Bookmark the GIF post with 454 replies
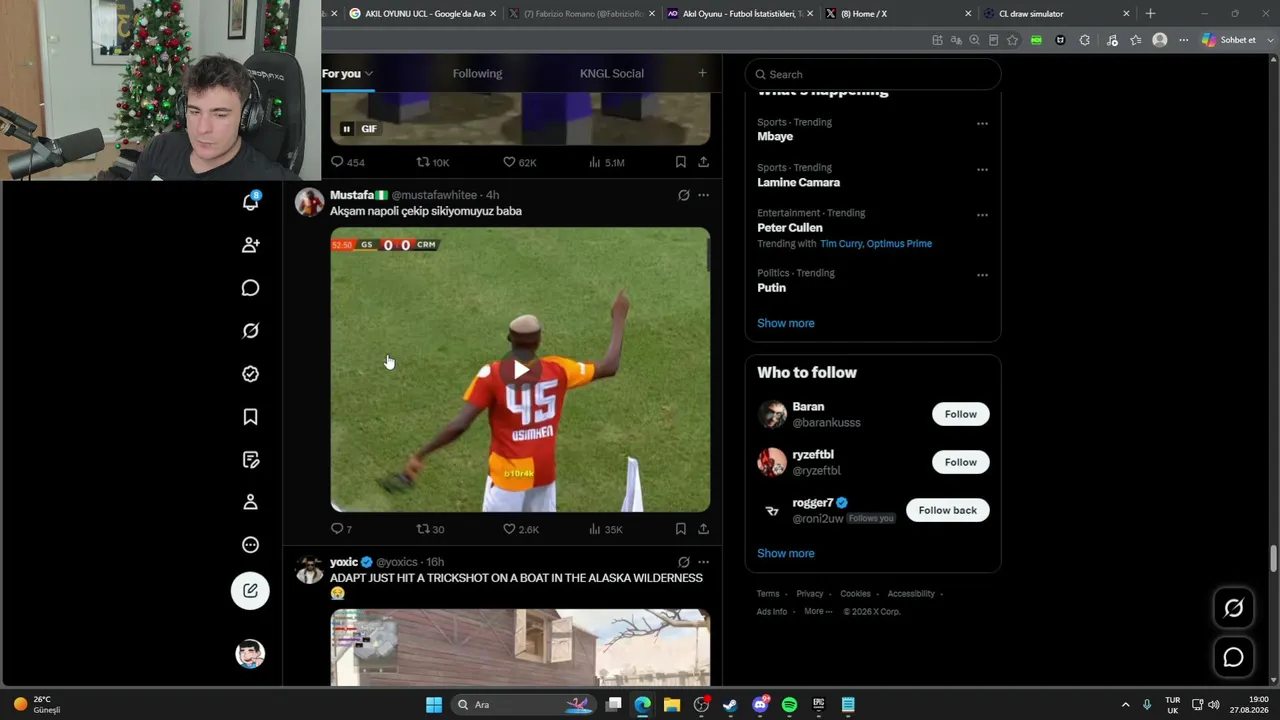 (x=680, y=162)
